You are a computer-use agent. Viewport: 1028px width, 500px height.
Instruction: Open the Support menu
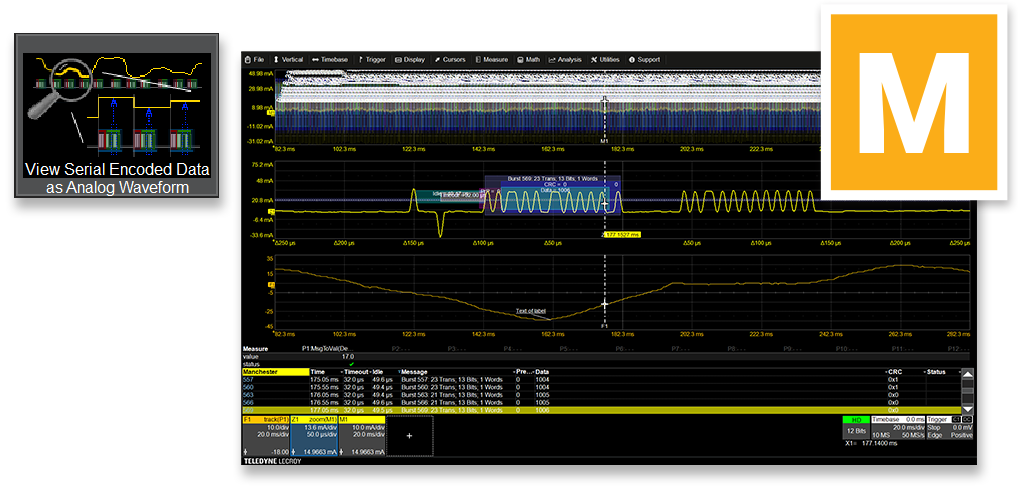[644, 60]
